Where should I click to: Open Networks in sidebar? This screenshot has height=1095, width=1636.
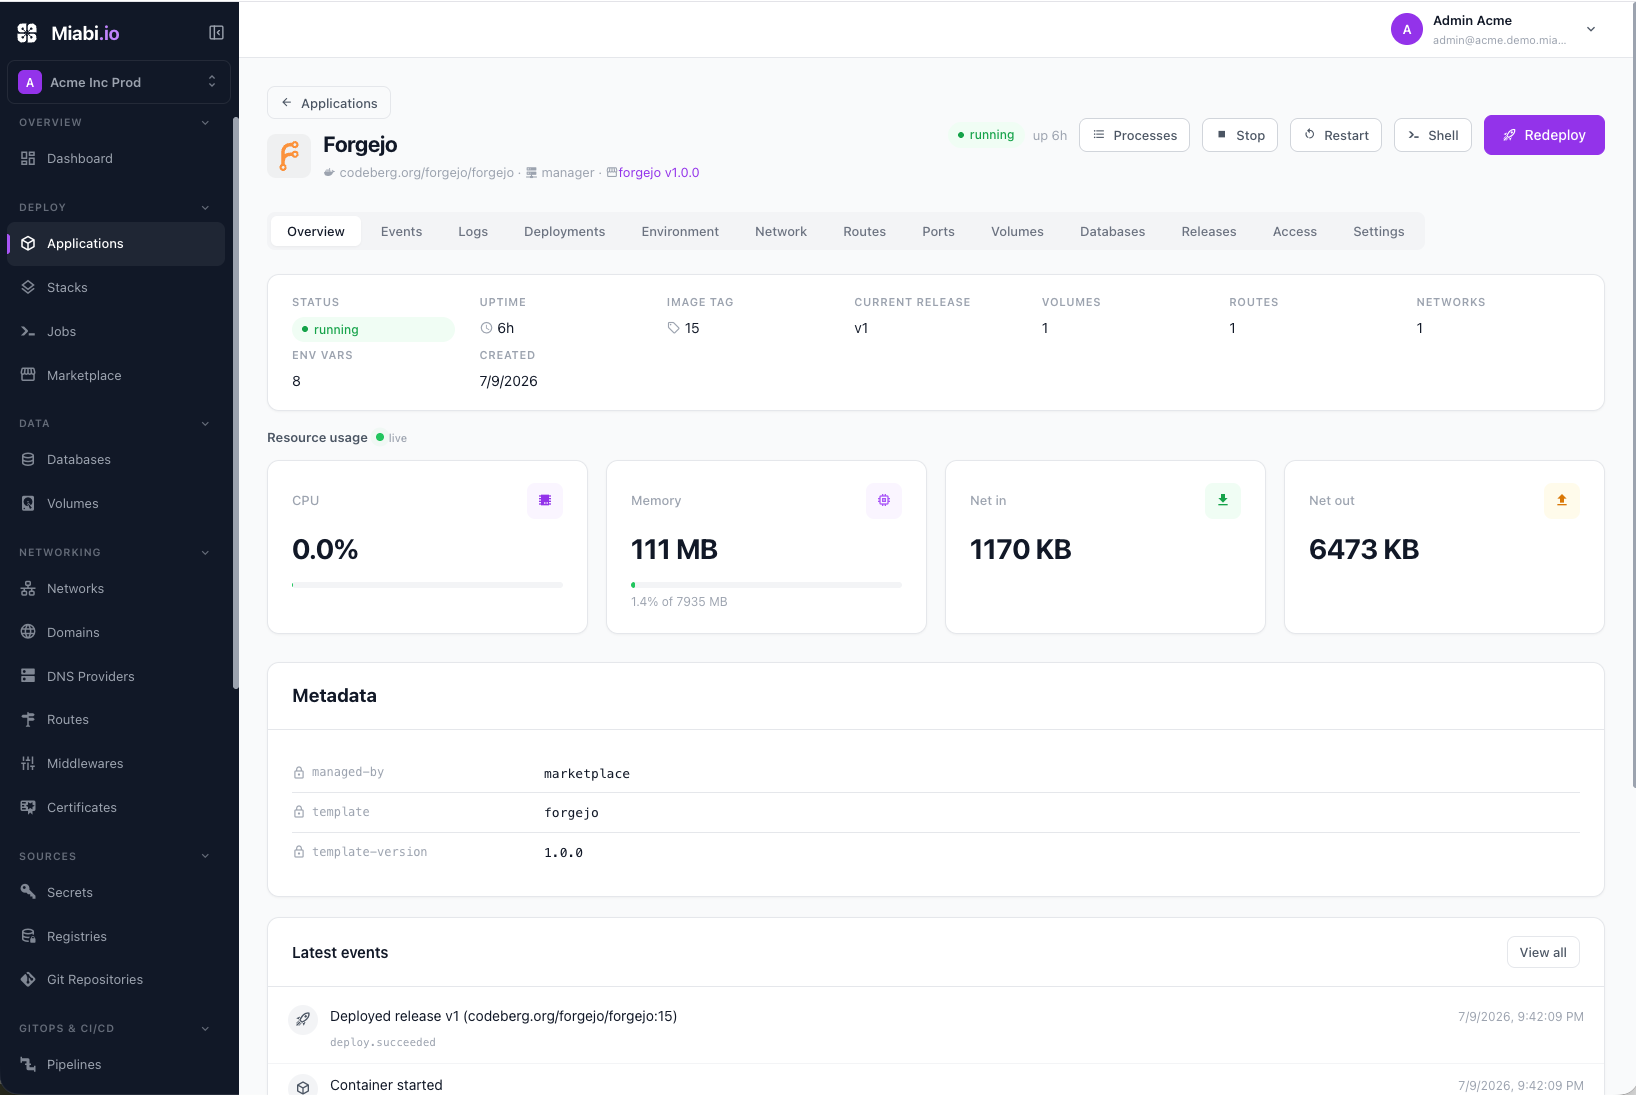[116, 588]
